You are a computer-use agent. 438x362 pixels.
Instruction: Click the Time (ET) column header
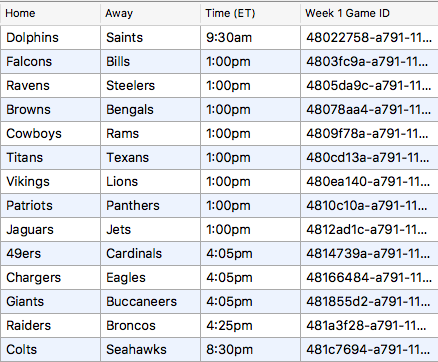250,13
